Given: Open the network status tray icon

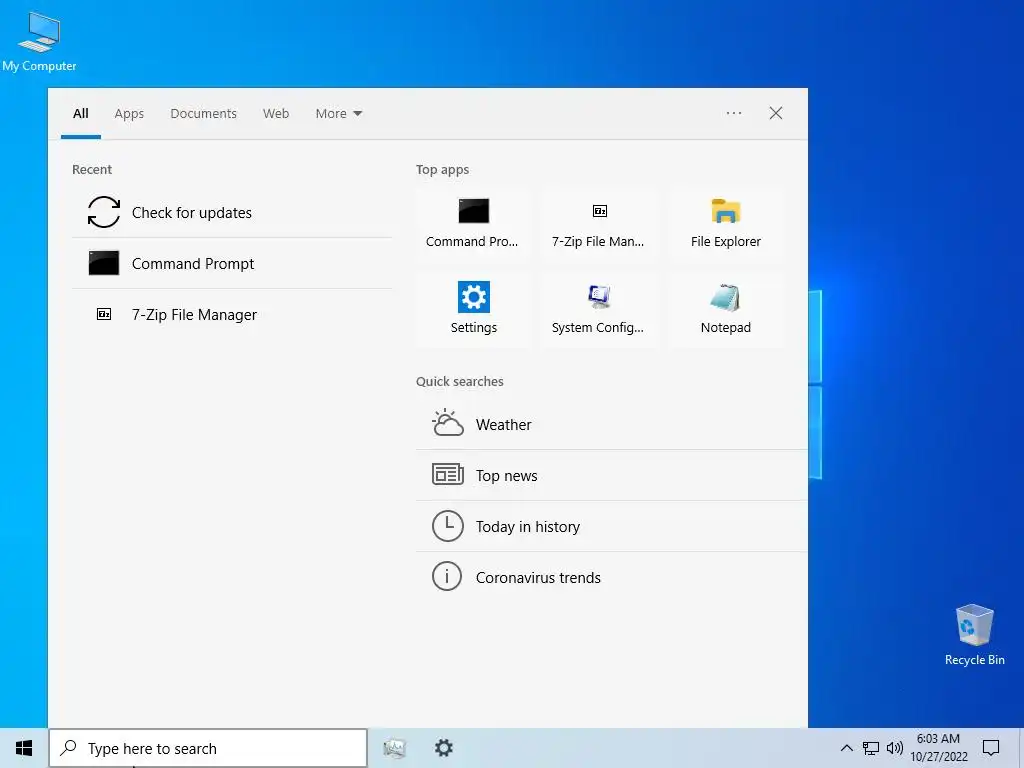Looking at the screenshot, I should (871, 748).
